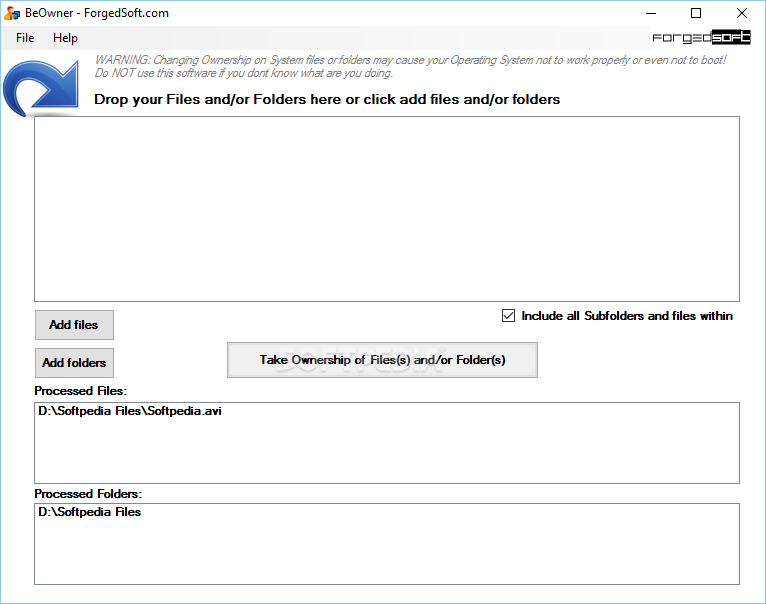Open the Help menu
The height and width of the screenshot is (604, 766).
coord(65,38)
